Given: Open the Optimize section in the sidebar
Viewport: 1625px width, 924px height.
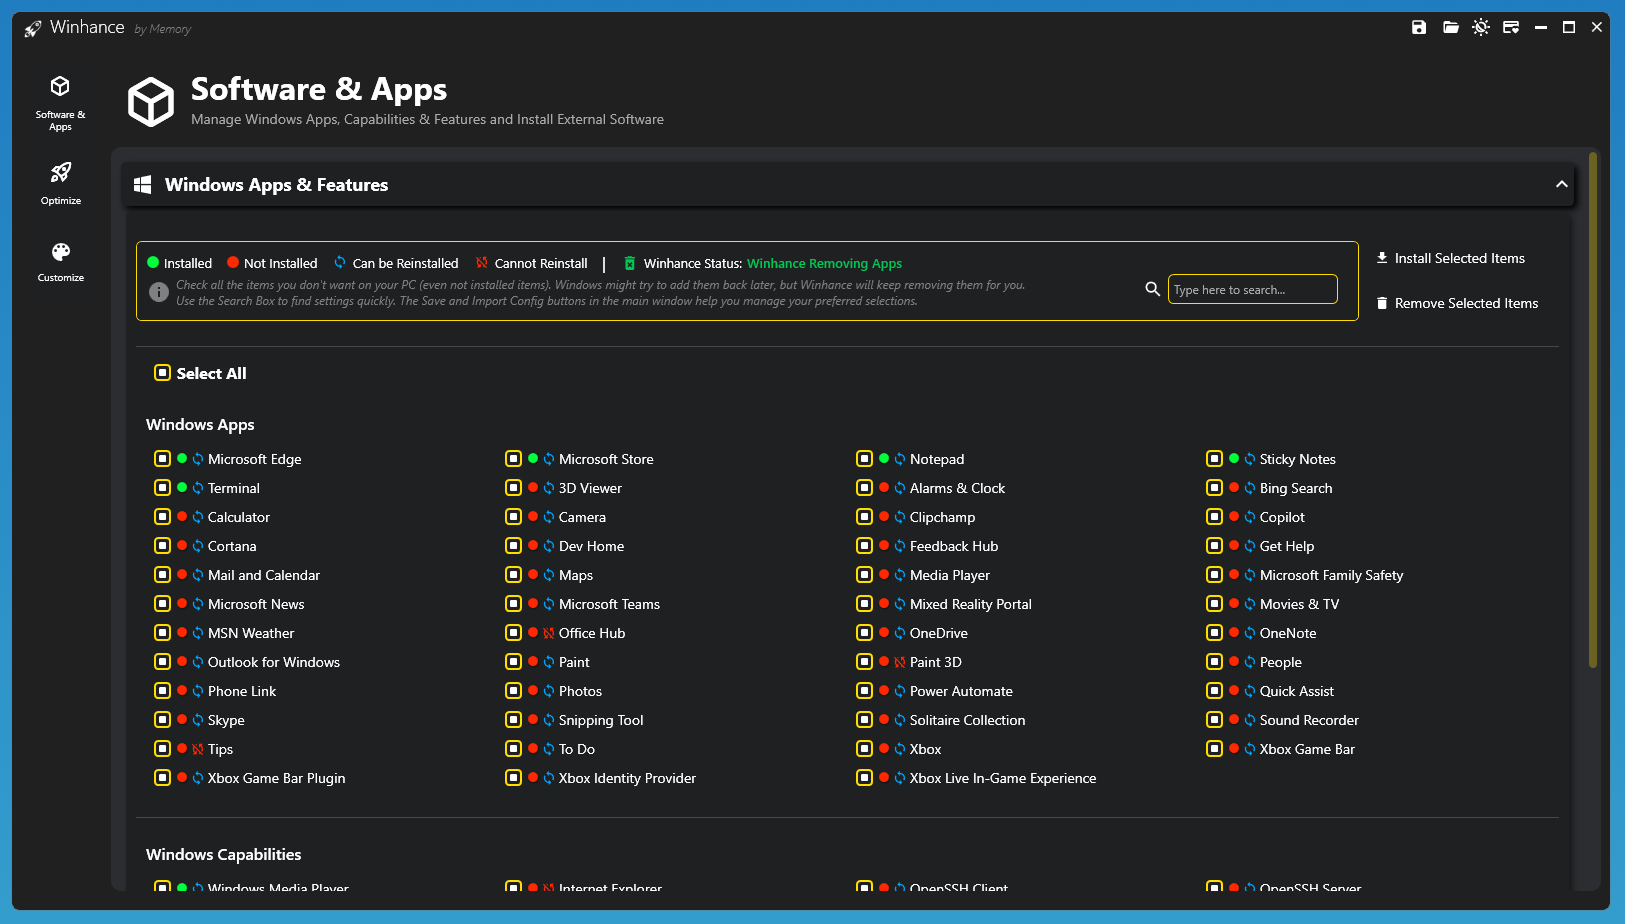Looking at the screenshot, I should [61, 183].
